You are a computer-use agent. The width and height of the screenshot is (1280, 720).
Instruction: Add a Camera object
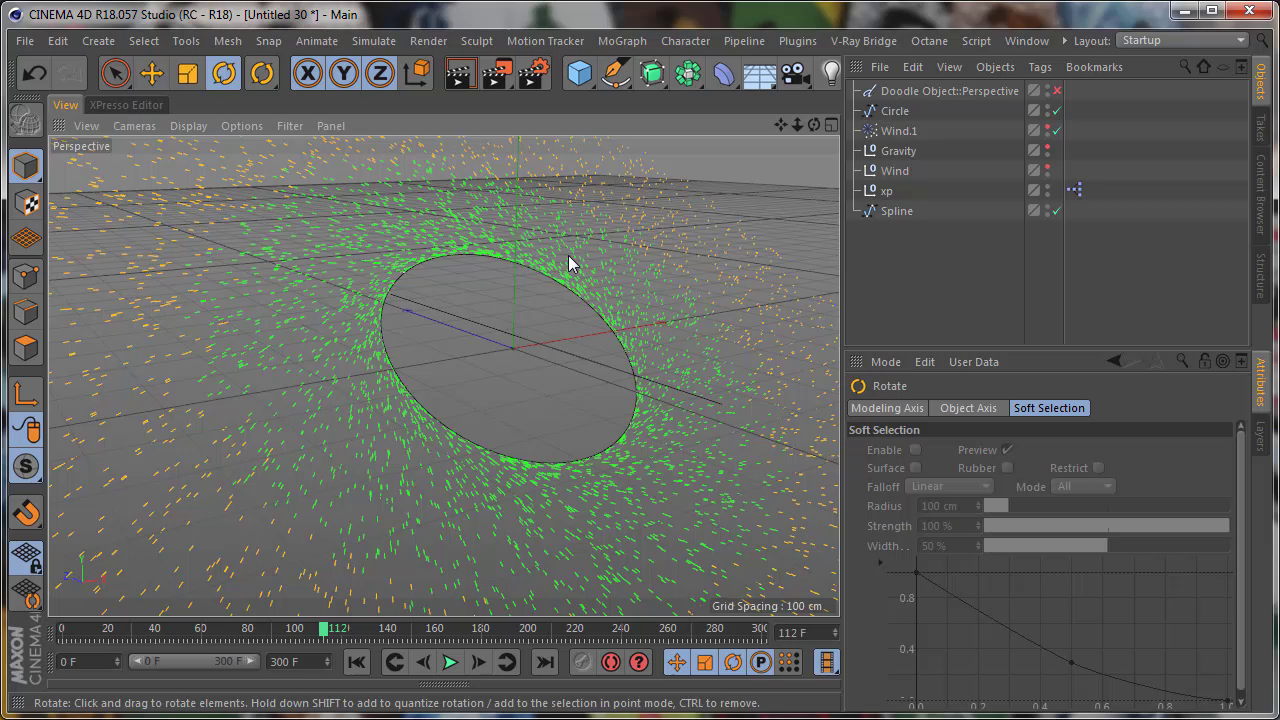(796, 73)
